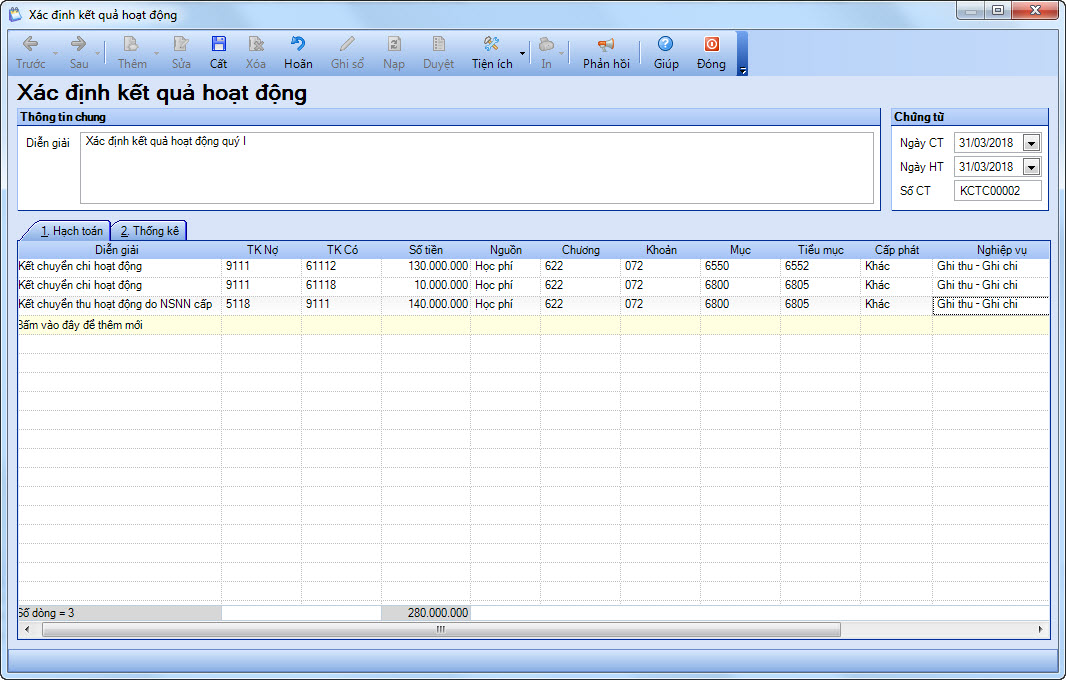Click the Tiểu mục cell 6552
This screenshot has width=1066, height=680.
tap(821, 267)
